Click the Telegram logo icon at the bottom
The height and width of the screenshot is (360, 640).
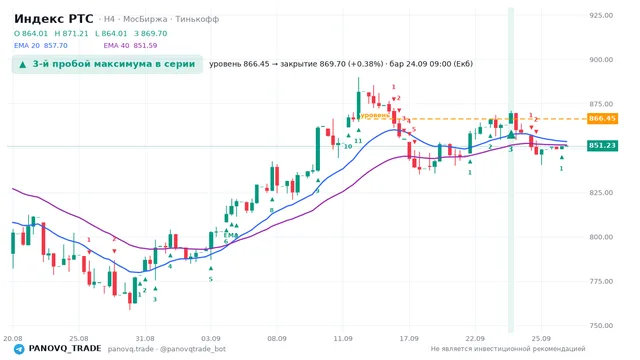tap(19, 349)
